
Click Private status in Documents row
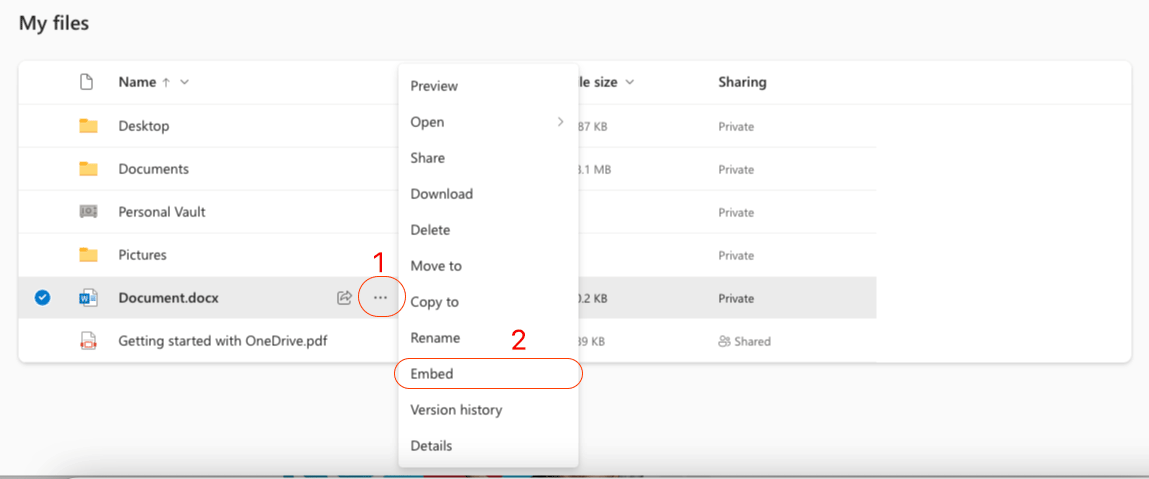pyautogui.click(x=736, y=170)
